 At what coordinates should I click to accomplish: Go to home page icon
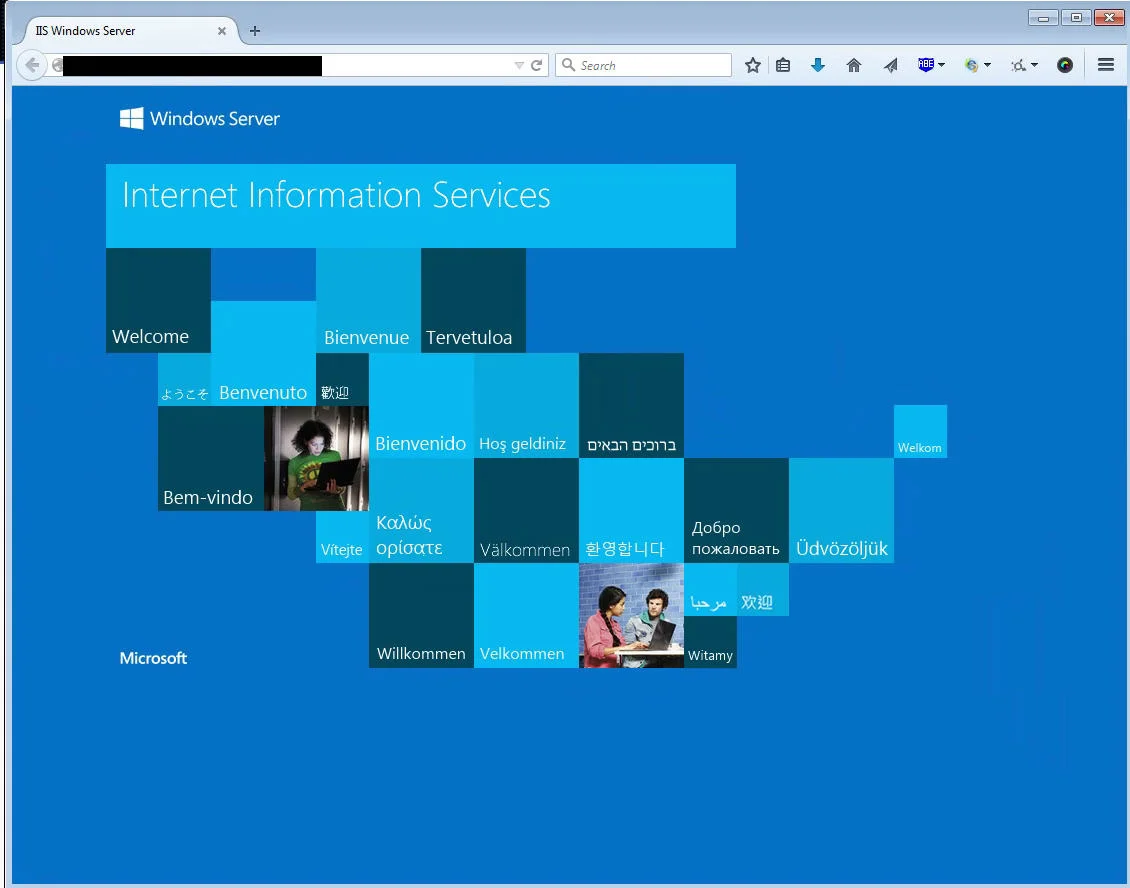tap(854, 65)
